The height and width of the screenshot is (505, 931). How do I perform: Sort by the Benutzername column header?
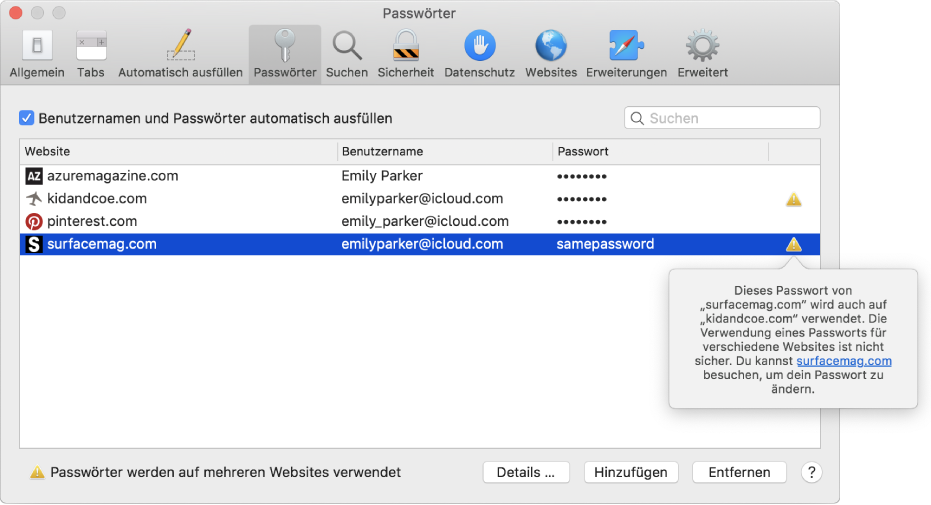[445, 151]
